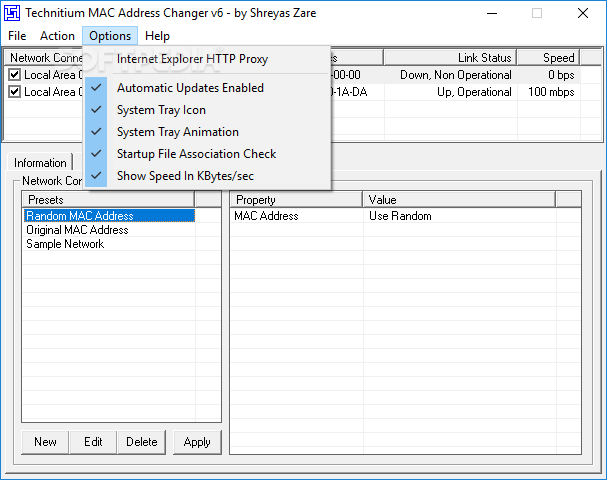Viewport: 607px width, 480px height.
Task: Click the Delete preset button
Action: [x=142, y=442]
